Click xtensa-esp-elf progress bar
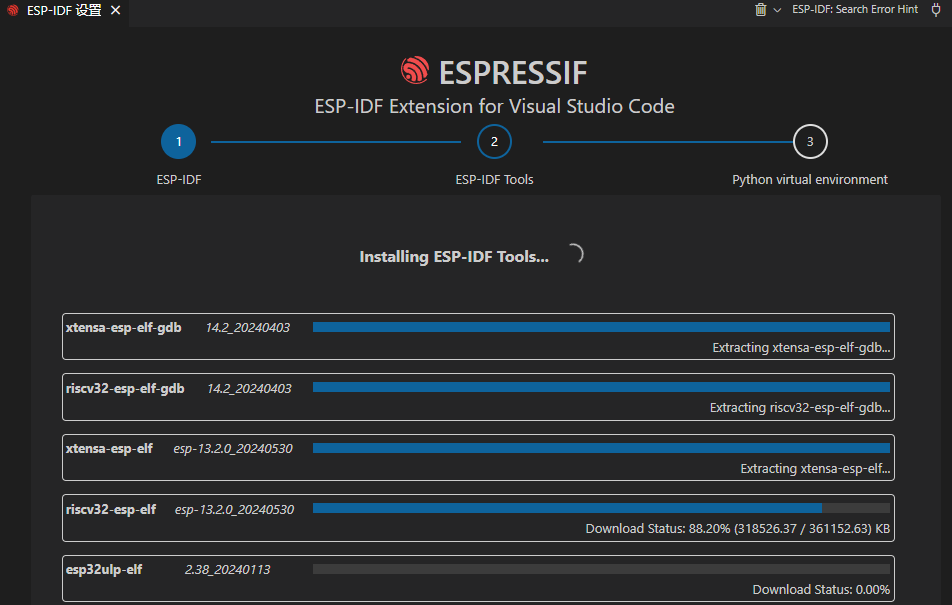This screenshot has height=605, width=952. [x=601, y=448]
